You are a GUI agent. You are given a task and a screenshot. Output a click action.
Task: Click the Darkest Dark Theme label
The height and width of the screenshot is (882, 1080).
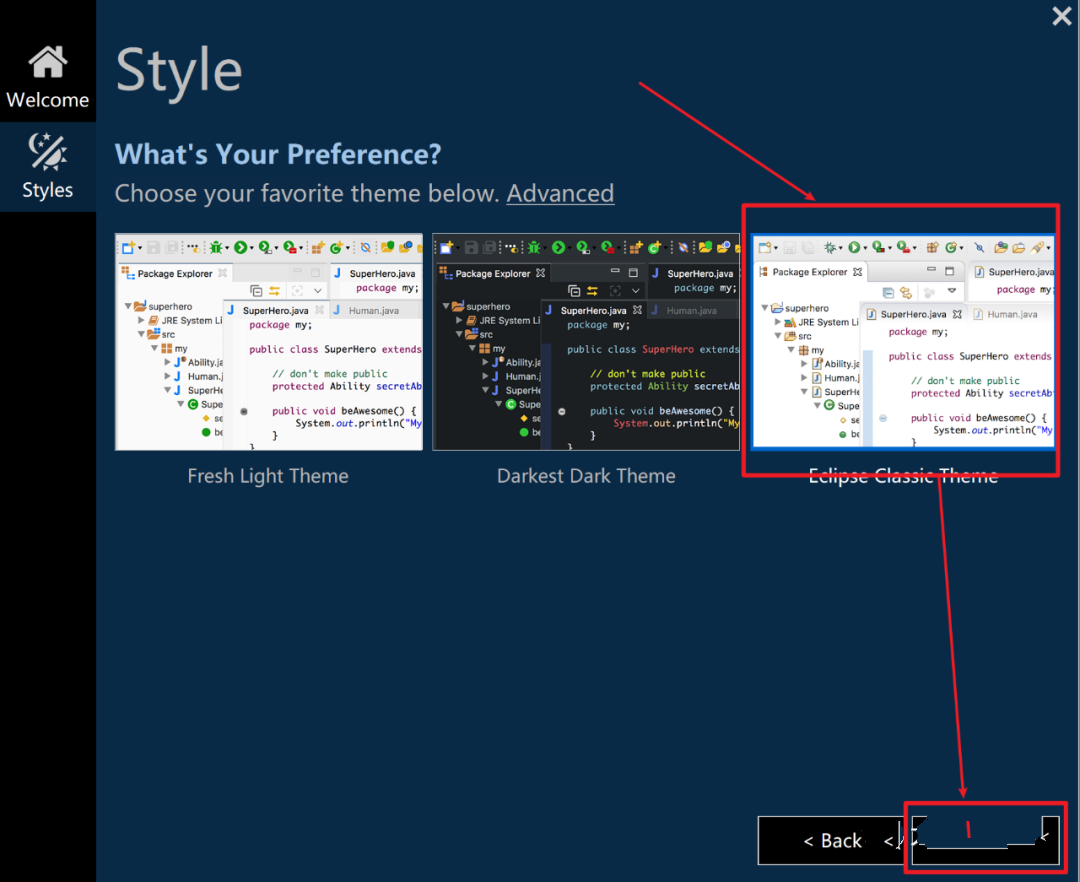pyautogui.click(x=586, y=476)
